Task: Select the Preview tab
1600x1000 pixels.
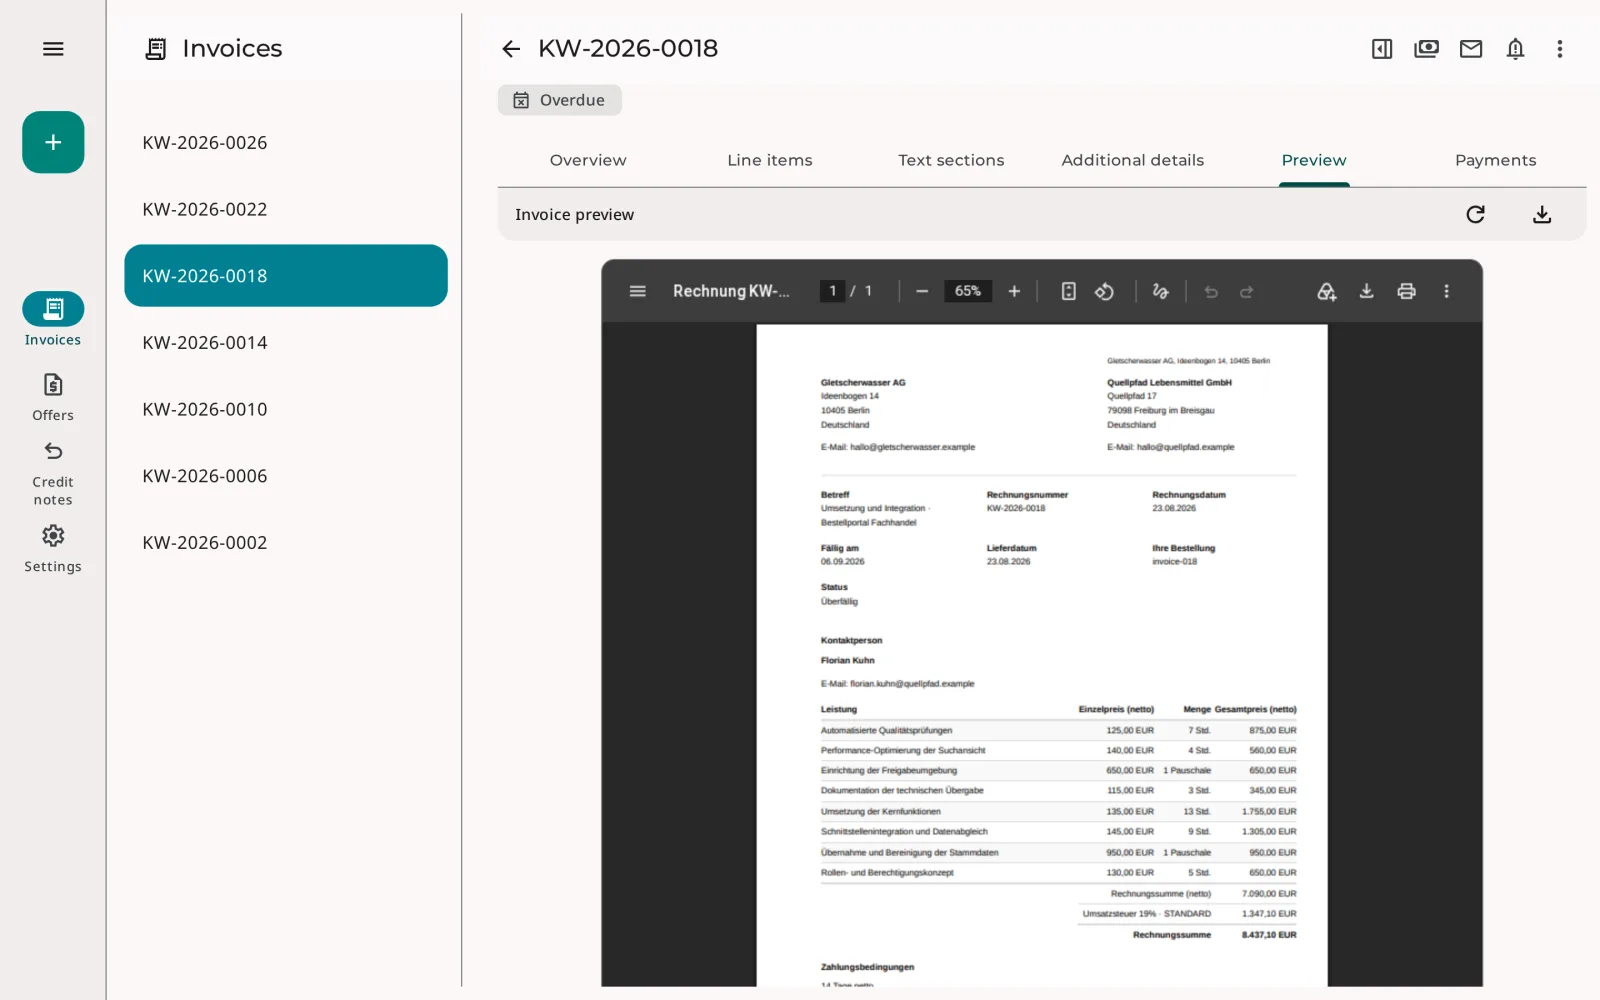Action: [x=1314, y=160]
